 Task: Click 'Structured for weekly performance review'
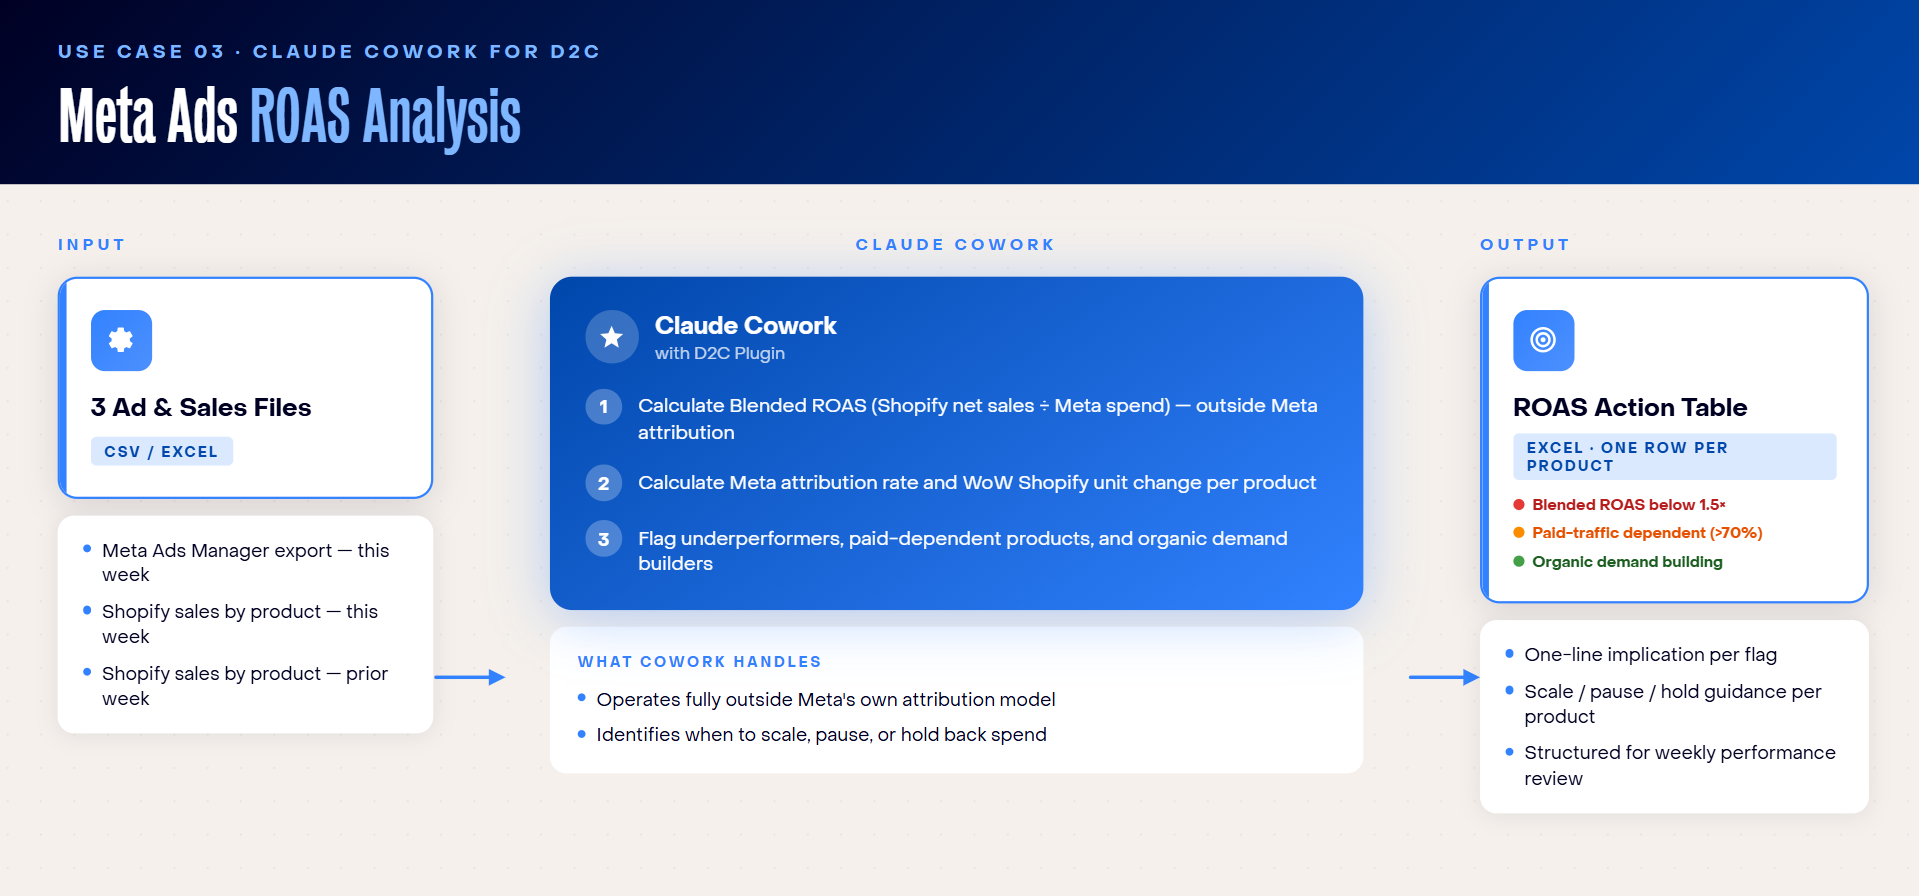pyautogui.click(x=1680, y=765)
